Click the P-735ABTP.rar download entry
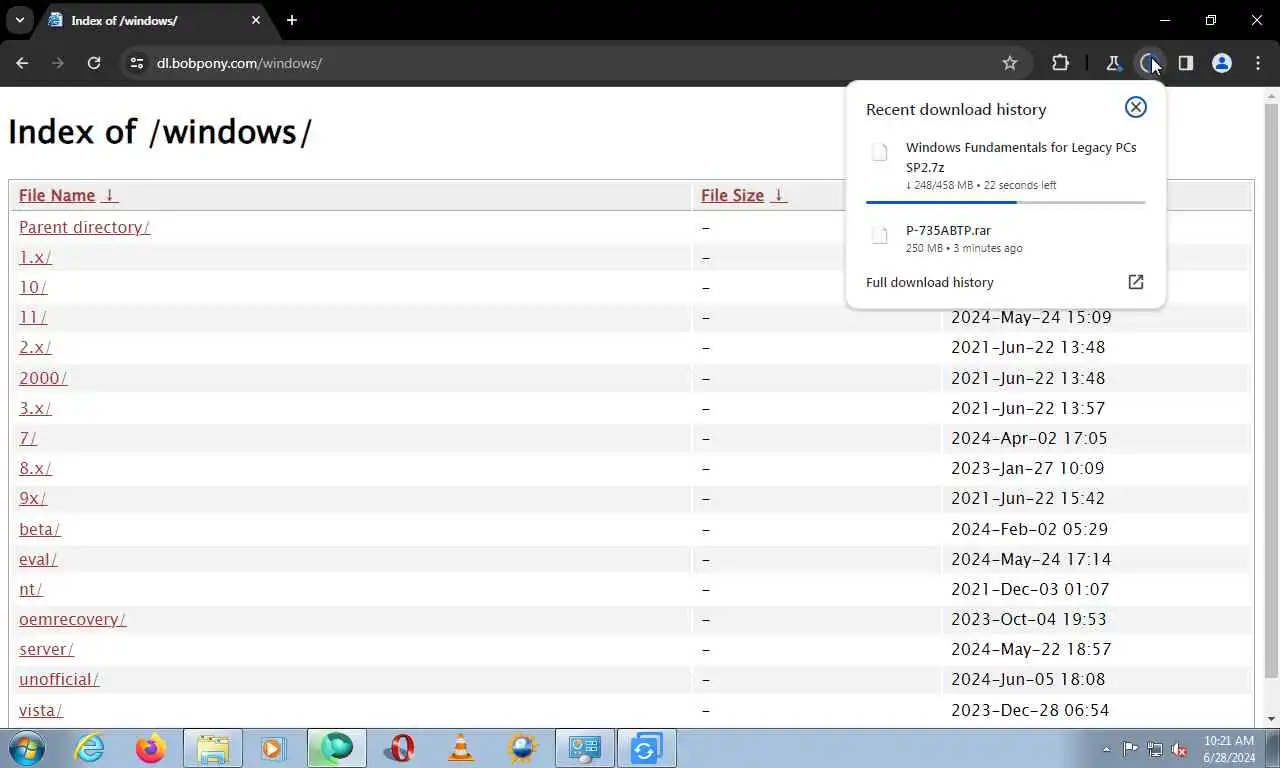1280x768 pixels. tap(1005, 238)
